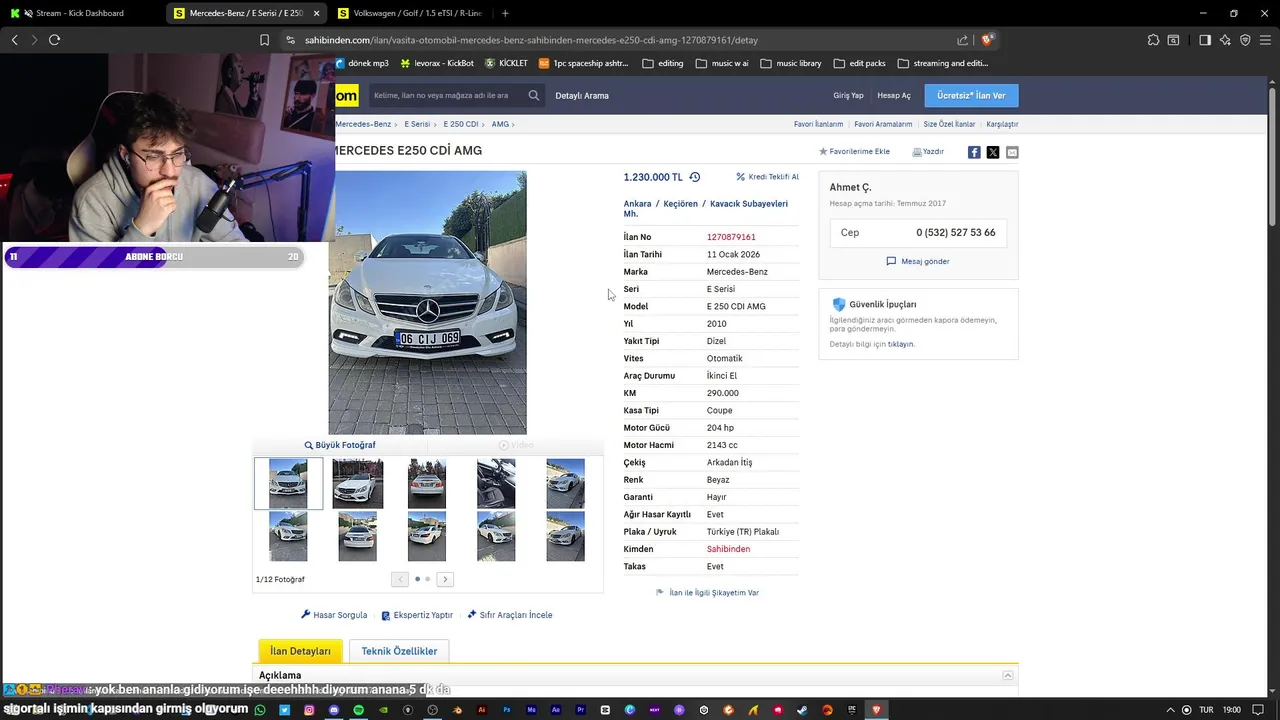Open price history clock icon next to 1.230.000 TL
1280x720 pixels.
tap(695, 177)
